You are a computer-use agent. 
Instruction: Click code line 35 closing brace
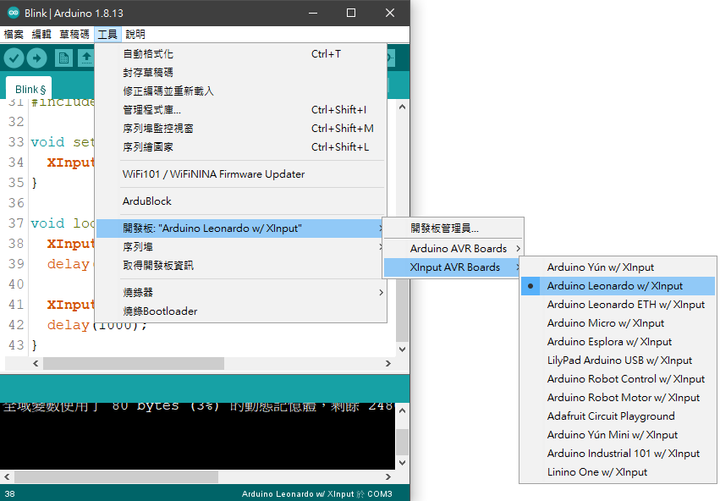point(34,183)
